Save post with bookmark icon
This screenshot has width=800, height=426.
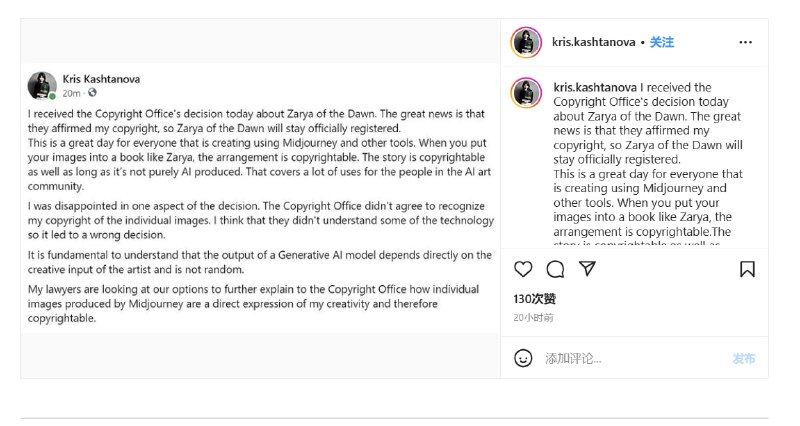tap(747, 269)
